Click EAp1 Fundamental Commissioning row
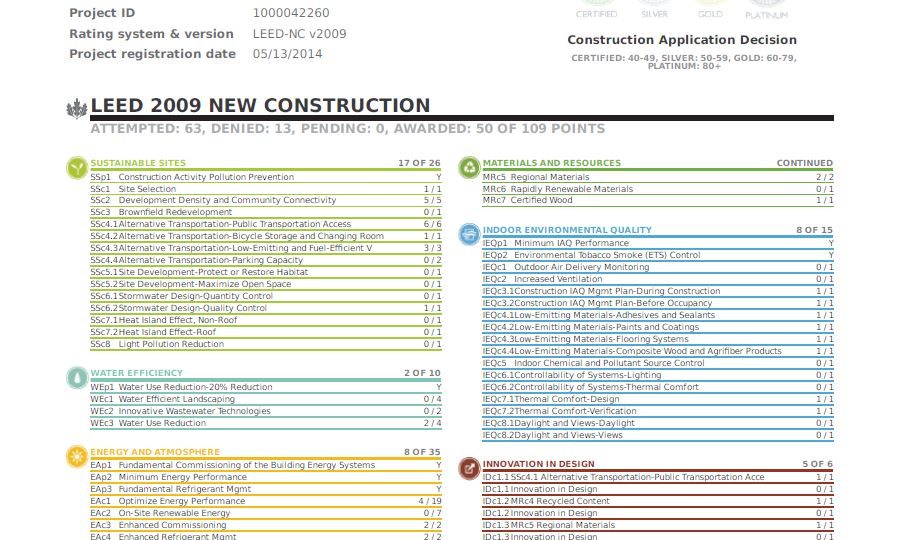 pos(266,465)
